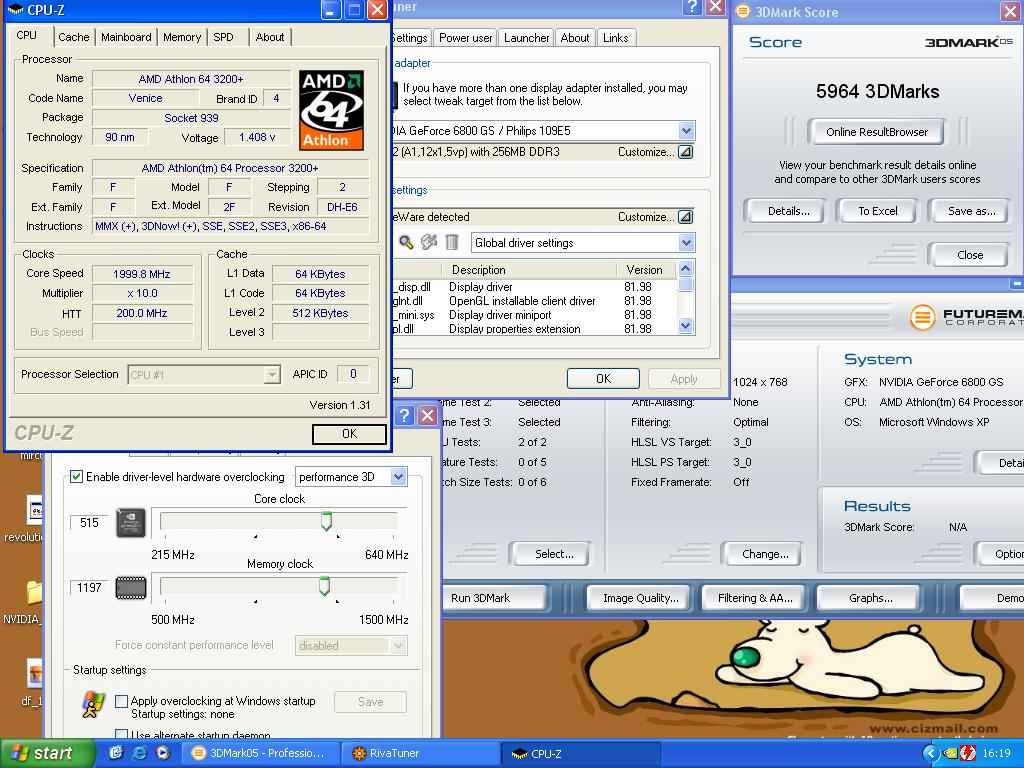This screenshot has width=1024, height=768.
Task: Click the wrench tool icon beside the magnifier
Action: click(x=428, y=242)
